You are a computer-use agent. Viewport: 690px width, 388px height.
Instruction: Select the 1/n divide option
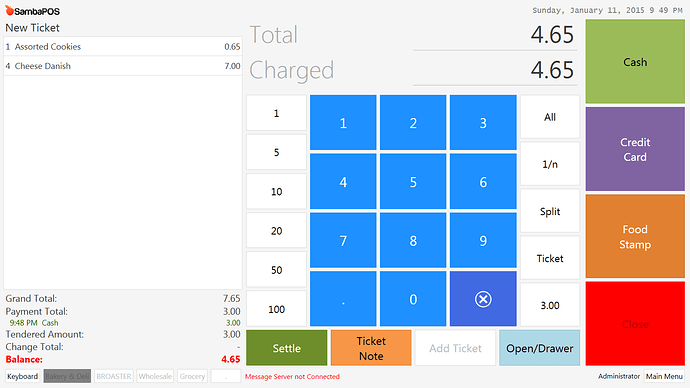tap(550, 164)
